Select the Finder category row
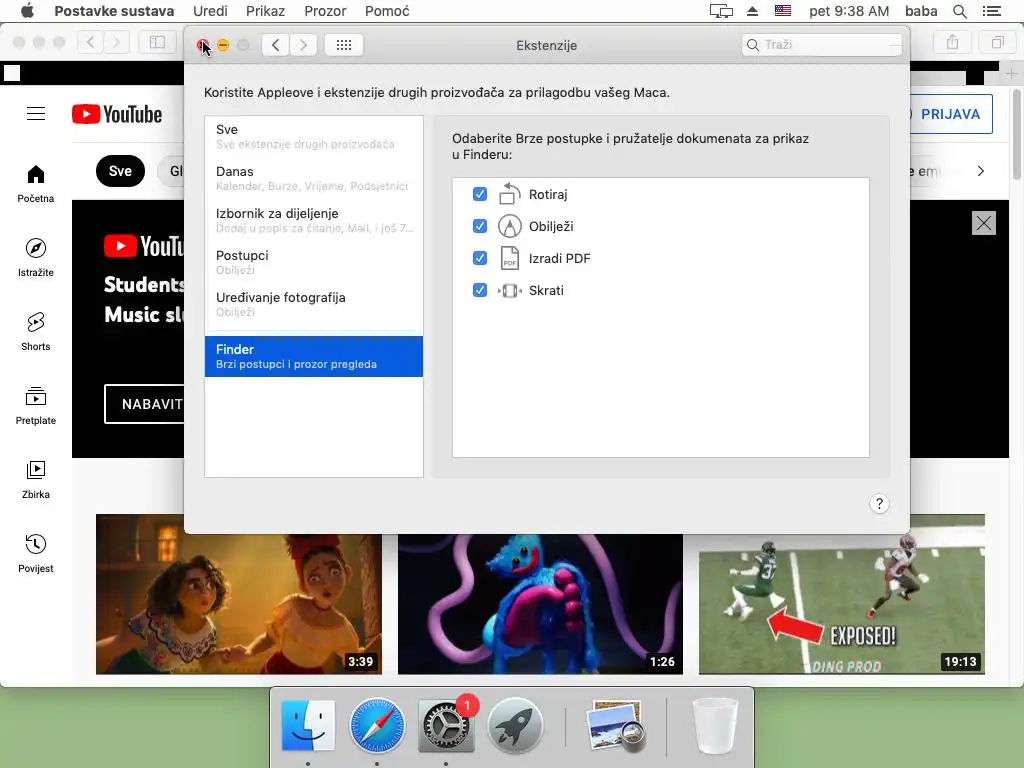The width and height of the screenshot is (1024, 768). (x=313, y=356)
